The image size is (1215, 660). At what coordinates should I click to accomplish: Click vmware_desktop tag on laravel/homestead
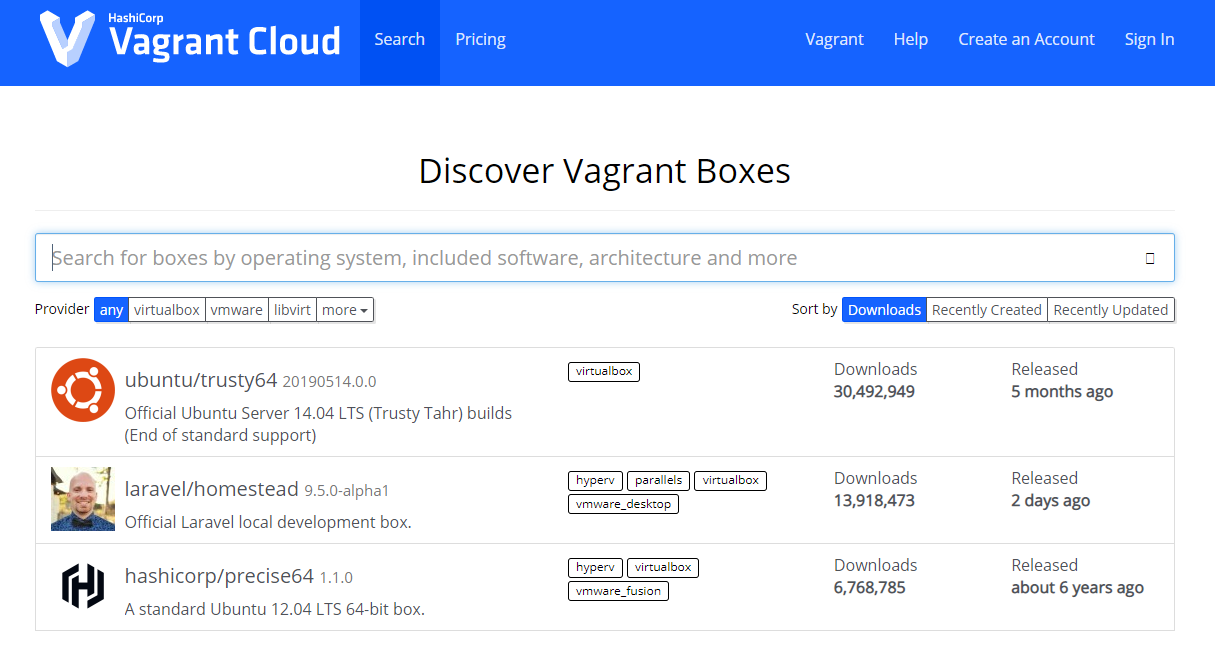click(623, 504)
